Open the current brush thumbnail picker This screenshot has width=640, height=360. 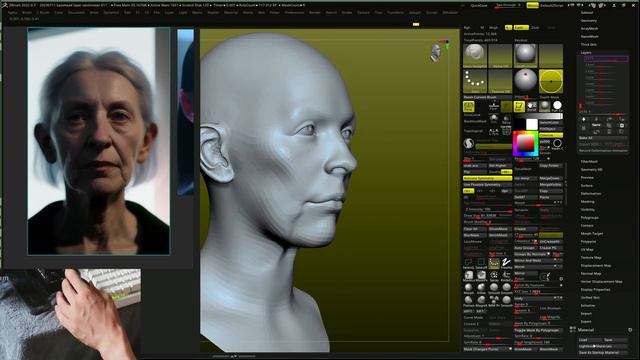[475, 55]
